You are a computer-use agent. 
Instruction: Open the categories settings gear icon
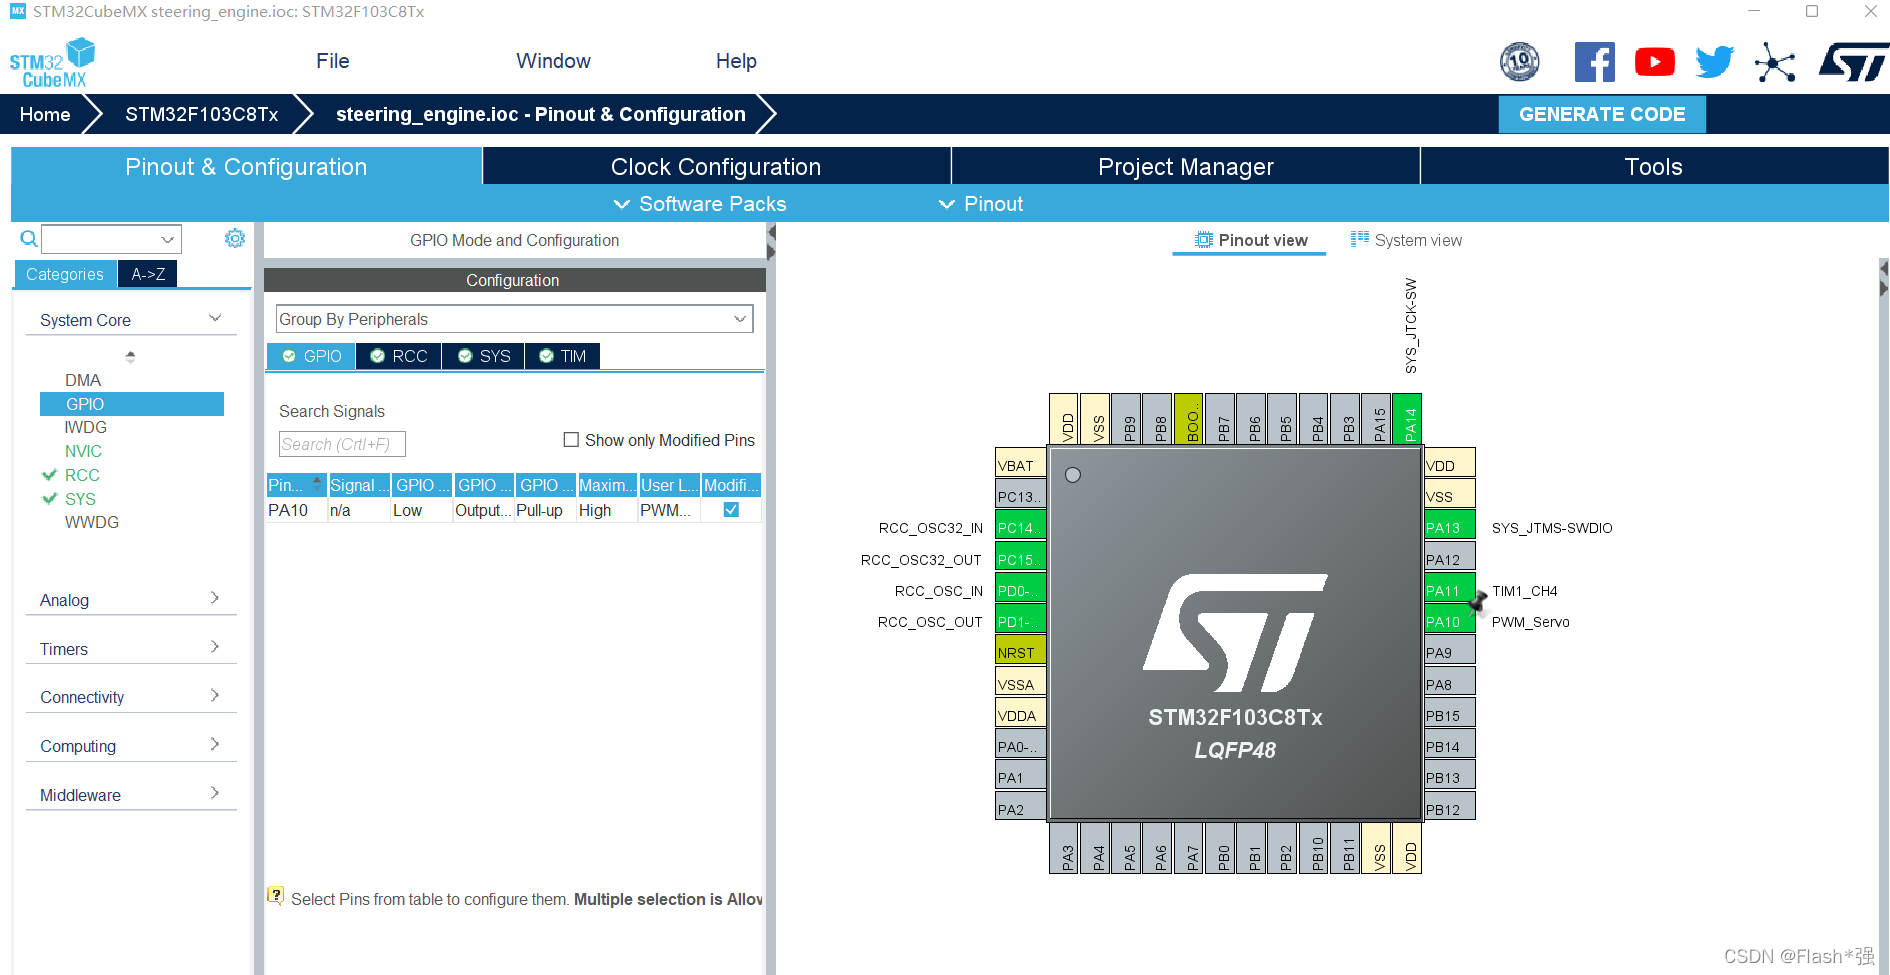click(235, 238)
